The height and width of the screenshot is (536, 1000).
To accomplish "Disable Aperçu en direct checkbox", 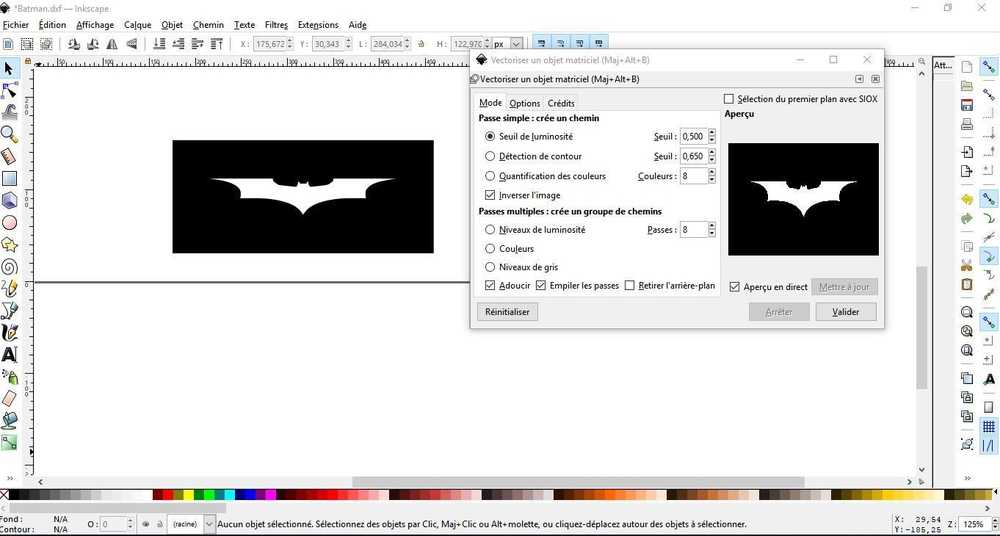I will point(734,287).
